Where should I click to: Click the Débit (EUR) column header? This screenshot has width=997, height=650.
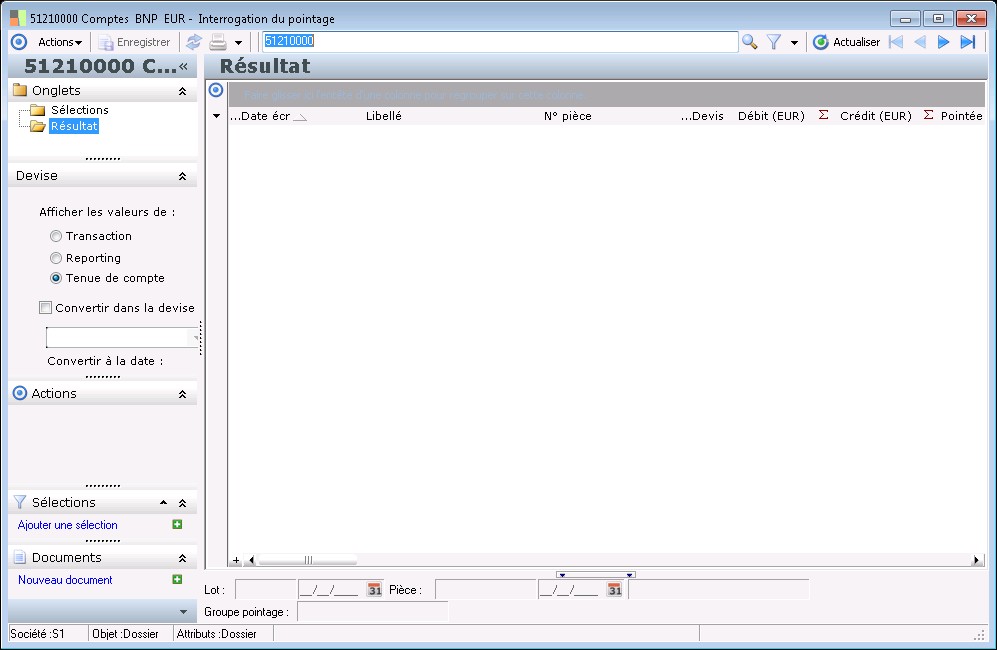pos(771,116)
